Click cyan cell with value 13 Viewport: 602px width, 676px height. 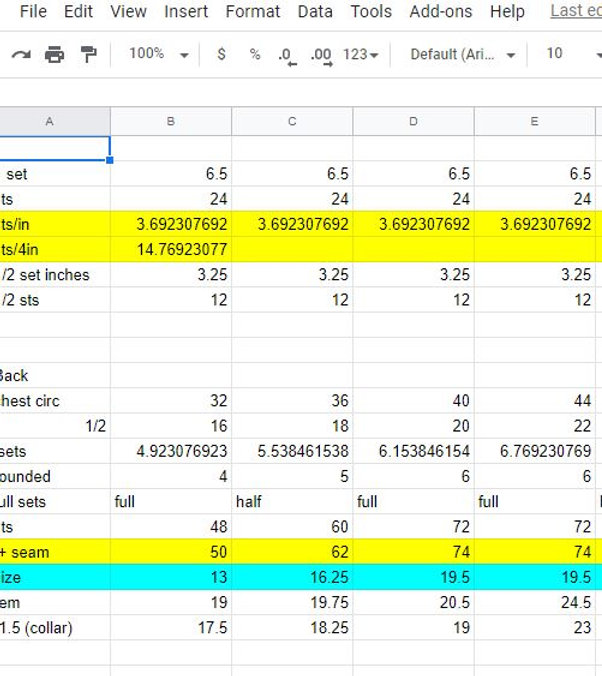(171, 577)
